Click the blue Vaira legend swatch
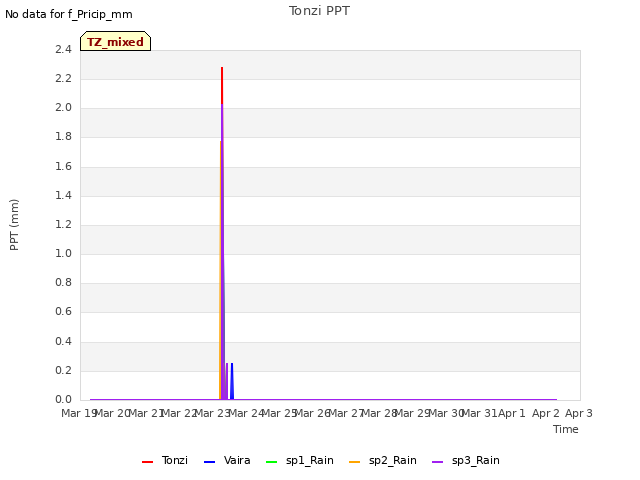Viewport: 640px width, 480px height. [209, 462]
